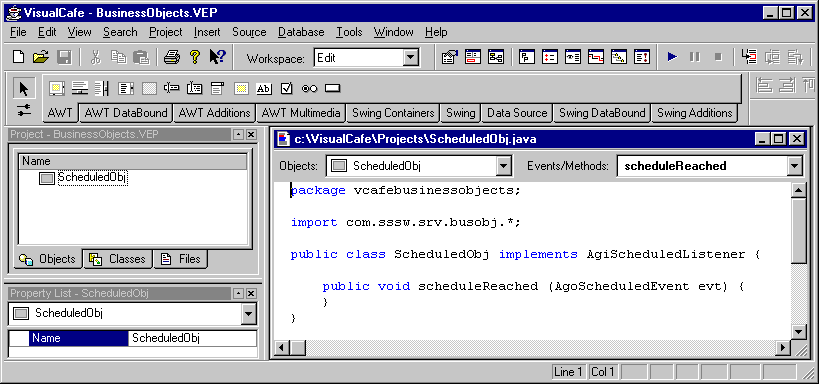This screenshot has height=384, width=819.
Task: Save with the floppy disk icon
Action: point(64,57)
